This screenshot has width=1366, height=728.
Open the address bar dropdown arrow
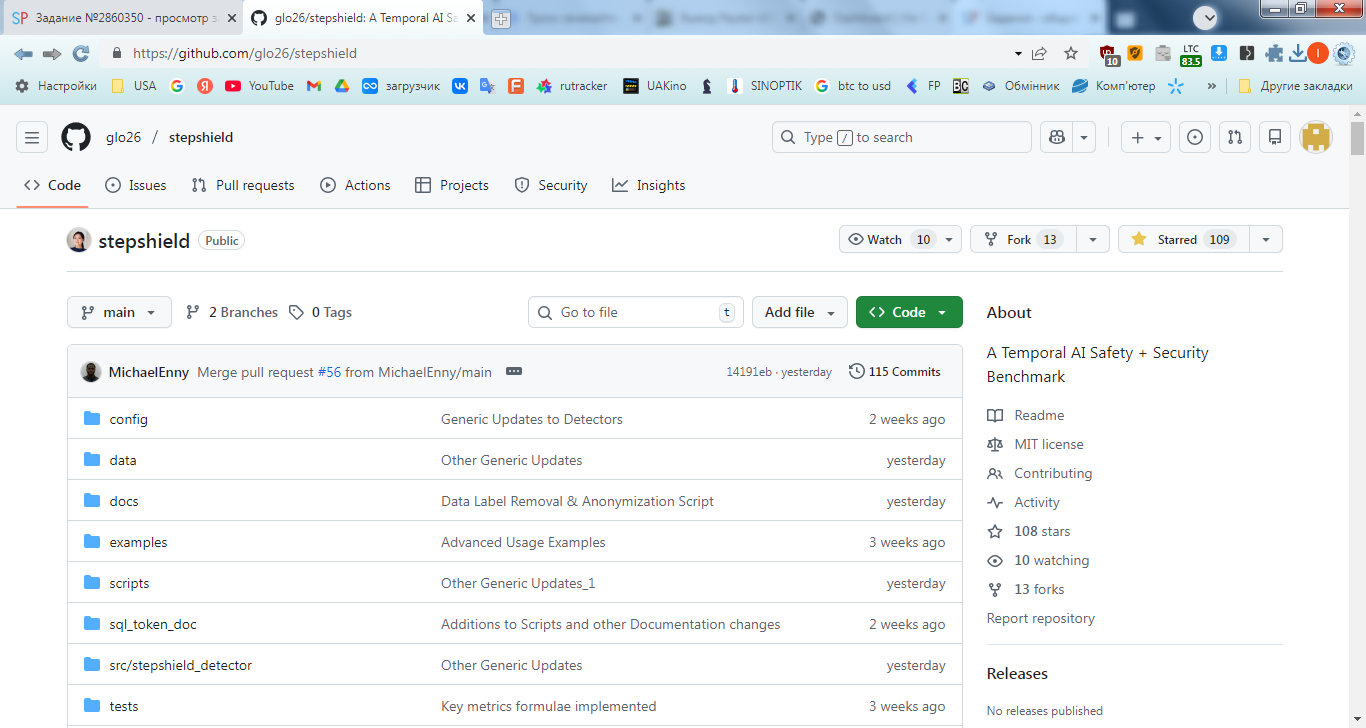point(1018,53)
